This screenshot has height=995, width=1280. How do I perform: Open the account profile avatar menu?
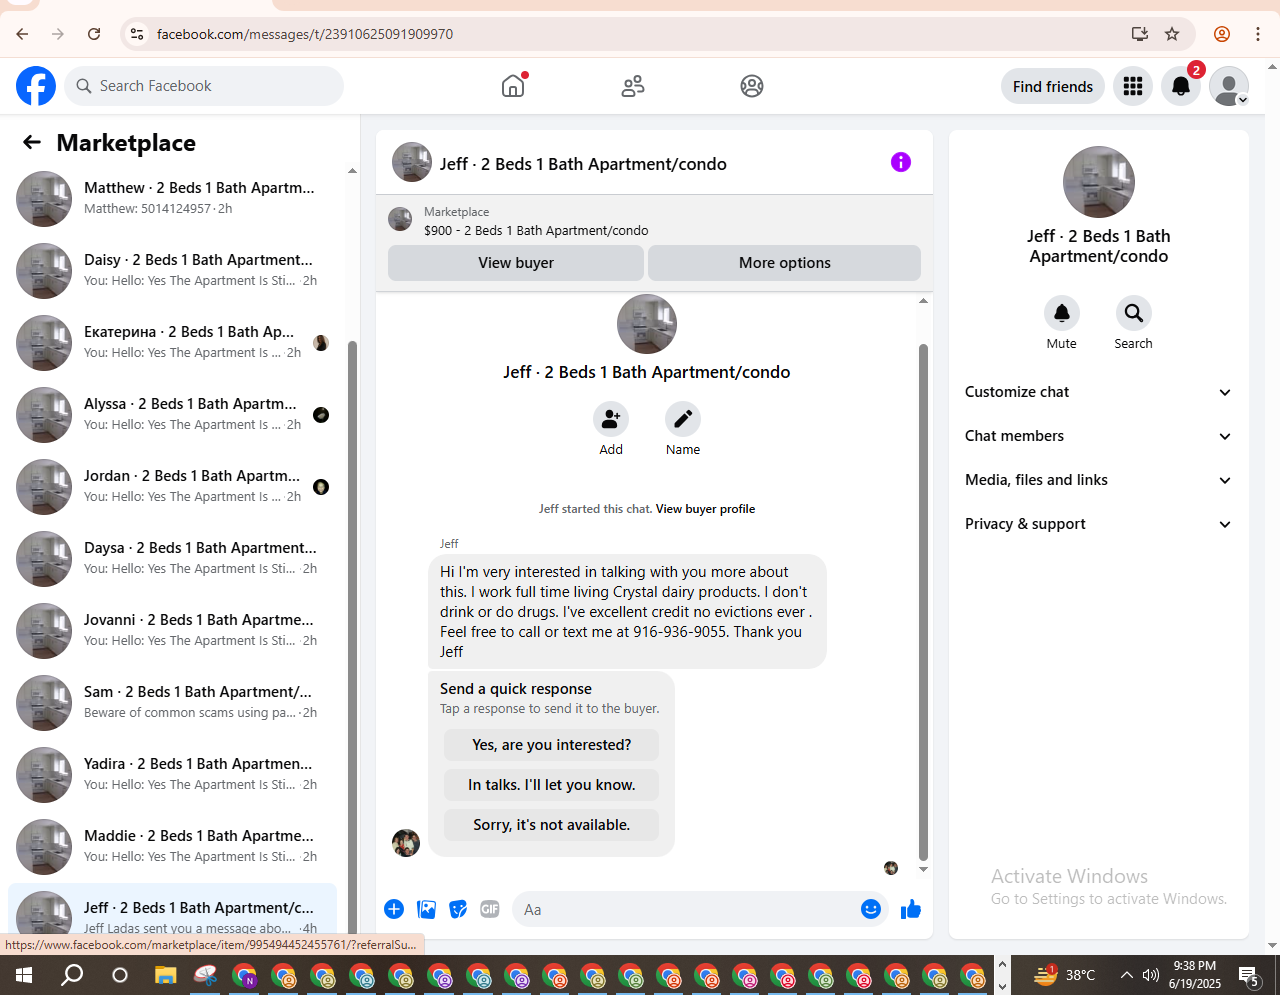tap(1229, 87)
